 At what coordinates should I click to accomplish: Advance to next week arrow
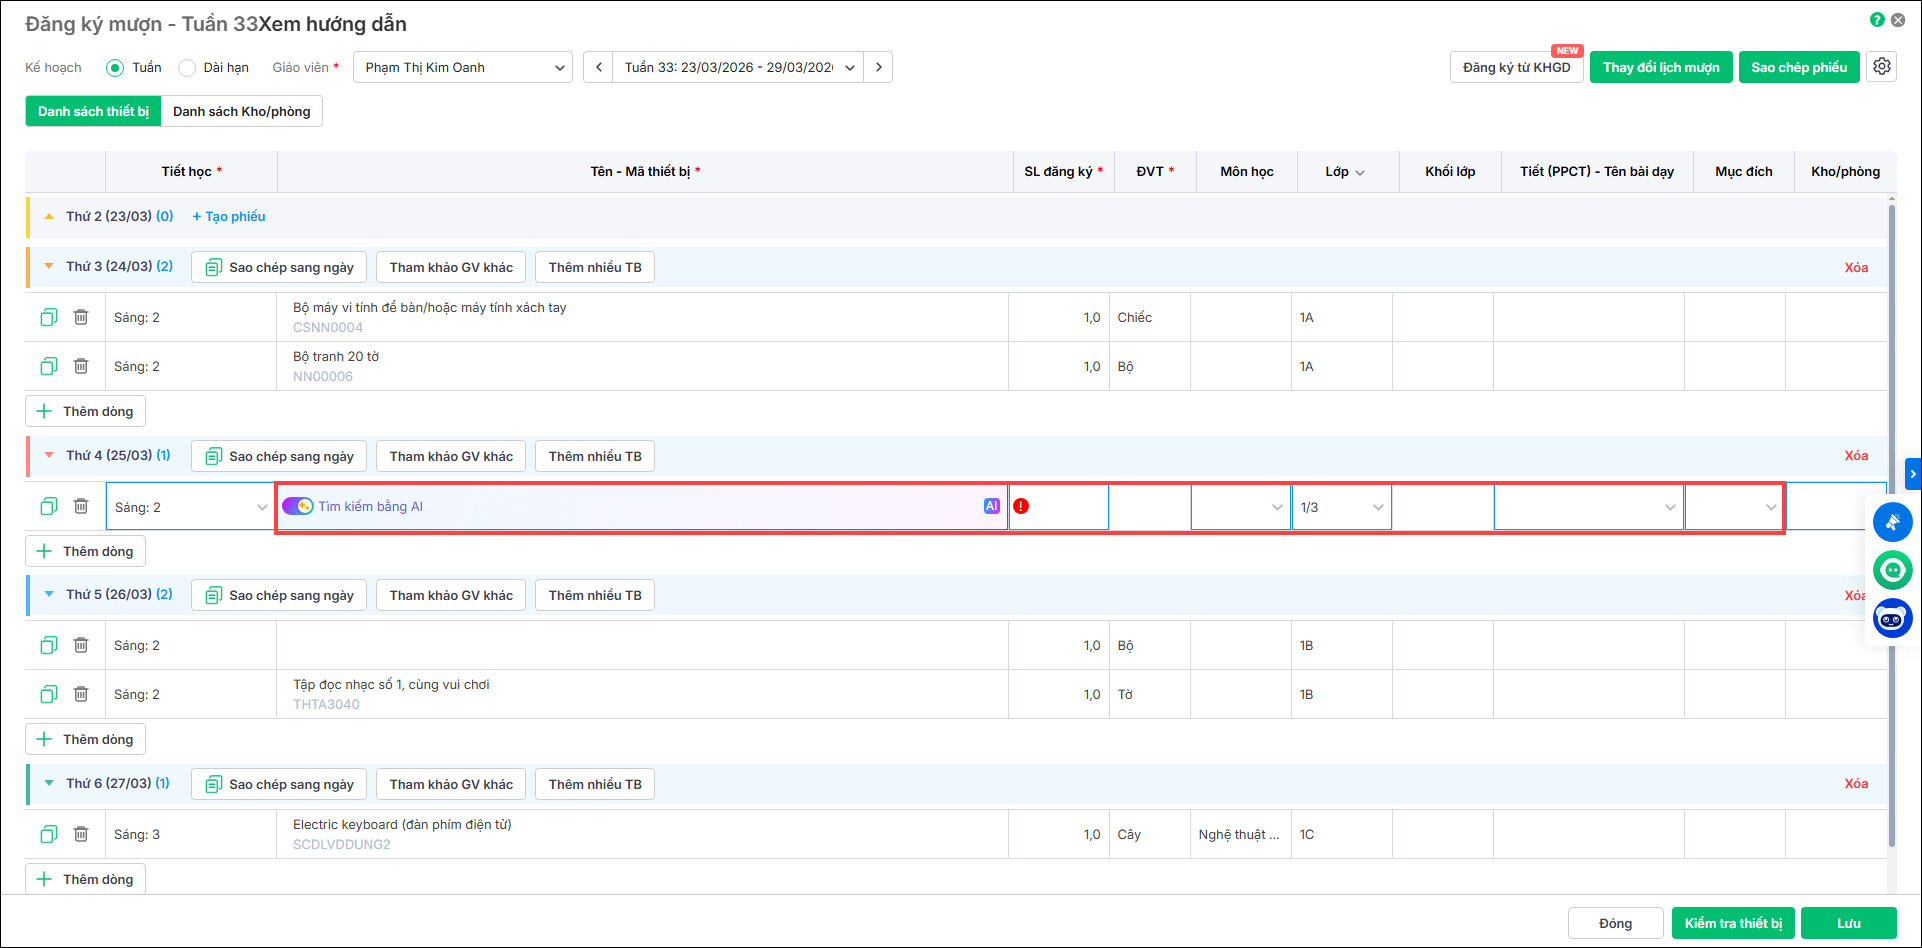(x=878, y=67)
